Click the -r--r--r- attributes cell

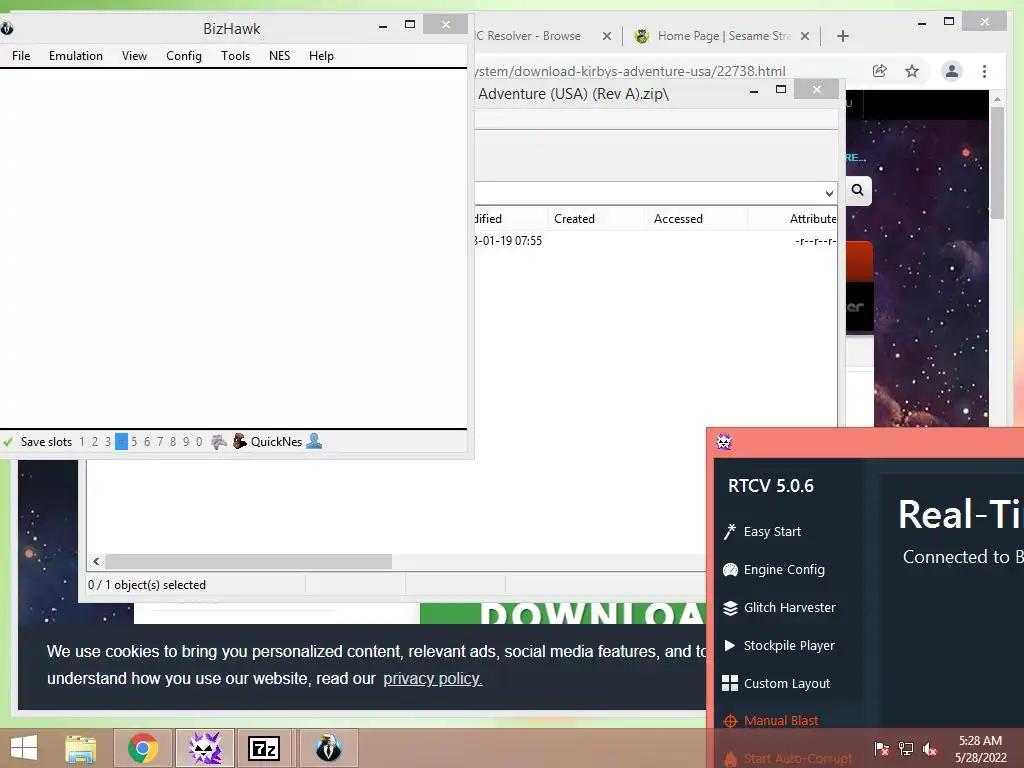[x=815, y=241]
